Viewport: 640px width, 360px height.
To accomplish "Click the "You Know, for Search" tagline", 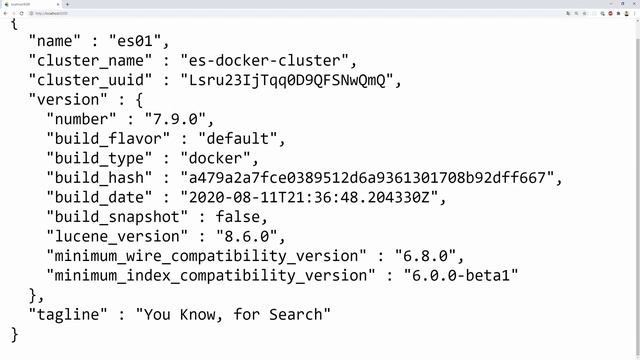I will (x=233, y=315).
